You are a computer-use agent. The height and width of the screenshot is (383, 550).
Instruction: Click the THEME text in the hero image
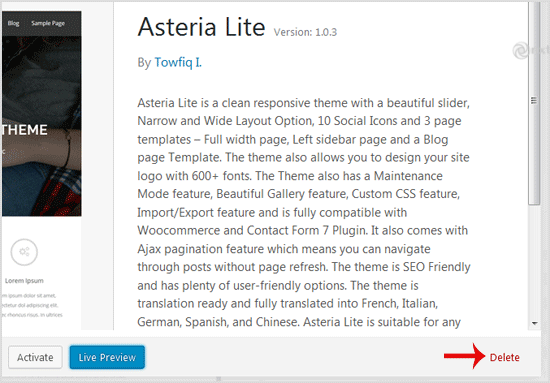[x=25, y=130]
